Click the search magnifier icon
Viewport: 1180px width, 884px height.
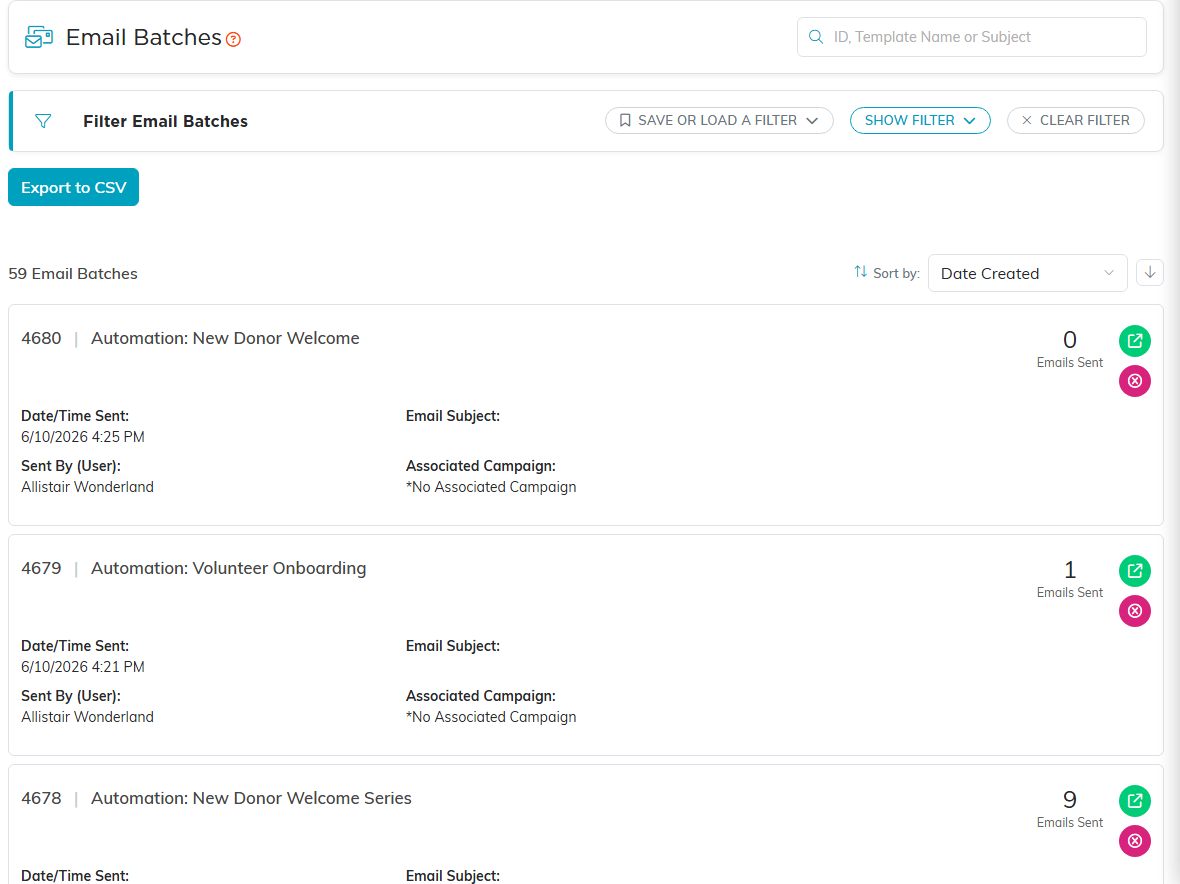[x=816, y=37]
